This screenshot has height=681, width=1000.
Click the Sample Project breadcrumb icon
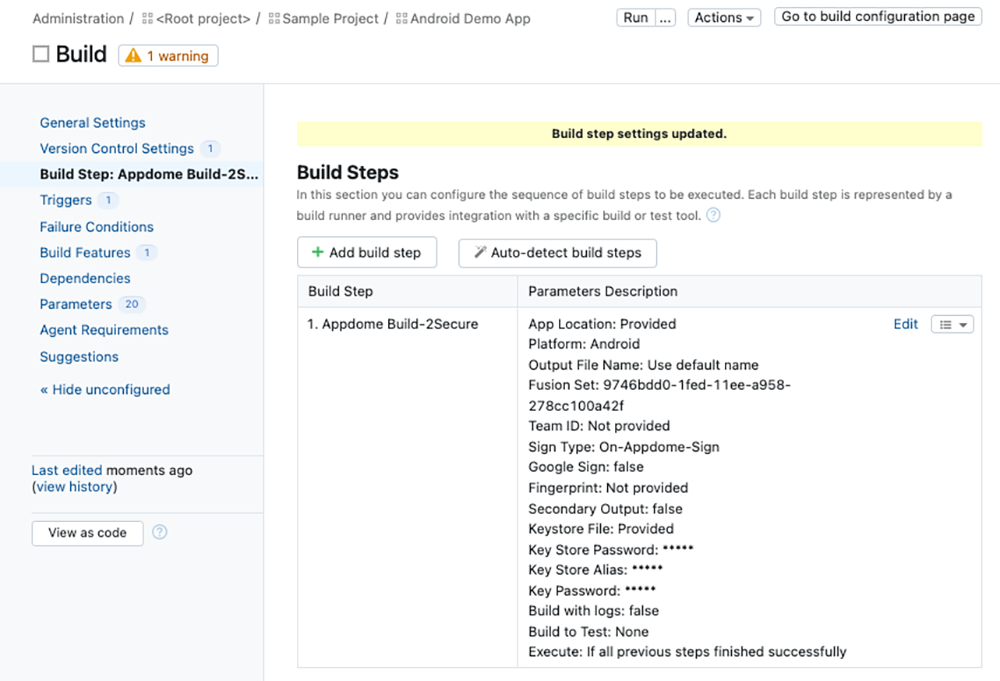(x=275, y=18)
